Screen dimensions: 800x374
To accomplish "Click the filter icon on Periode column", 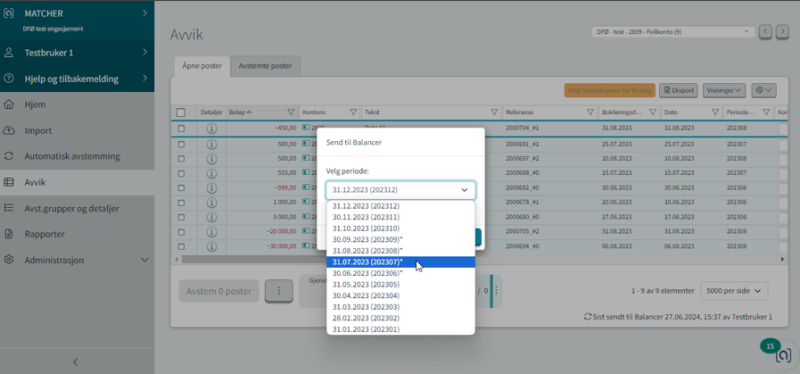I will [x=766, y=112].
